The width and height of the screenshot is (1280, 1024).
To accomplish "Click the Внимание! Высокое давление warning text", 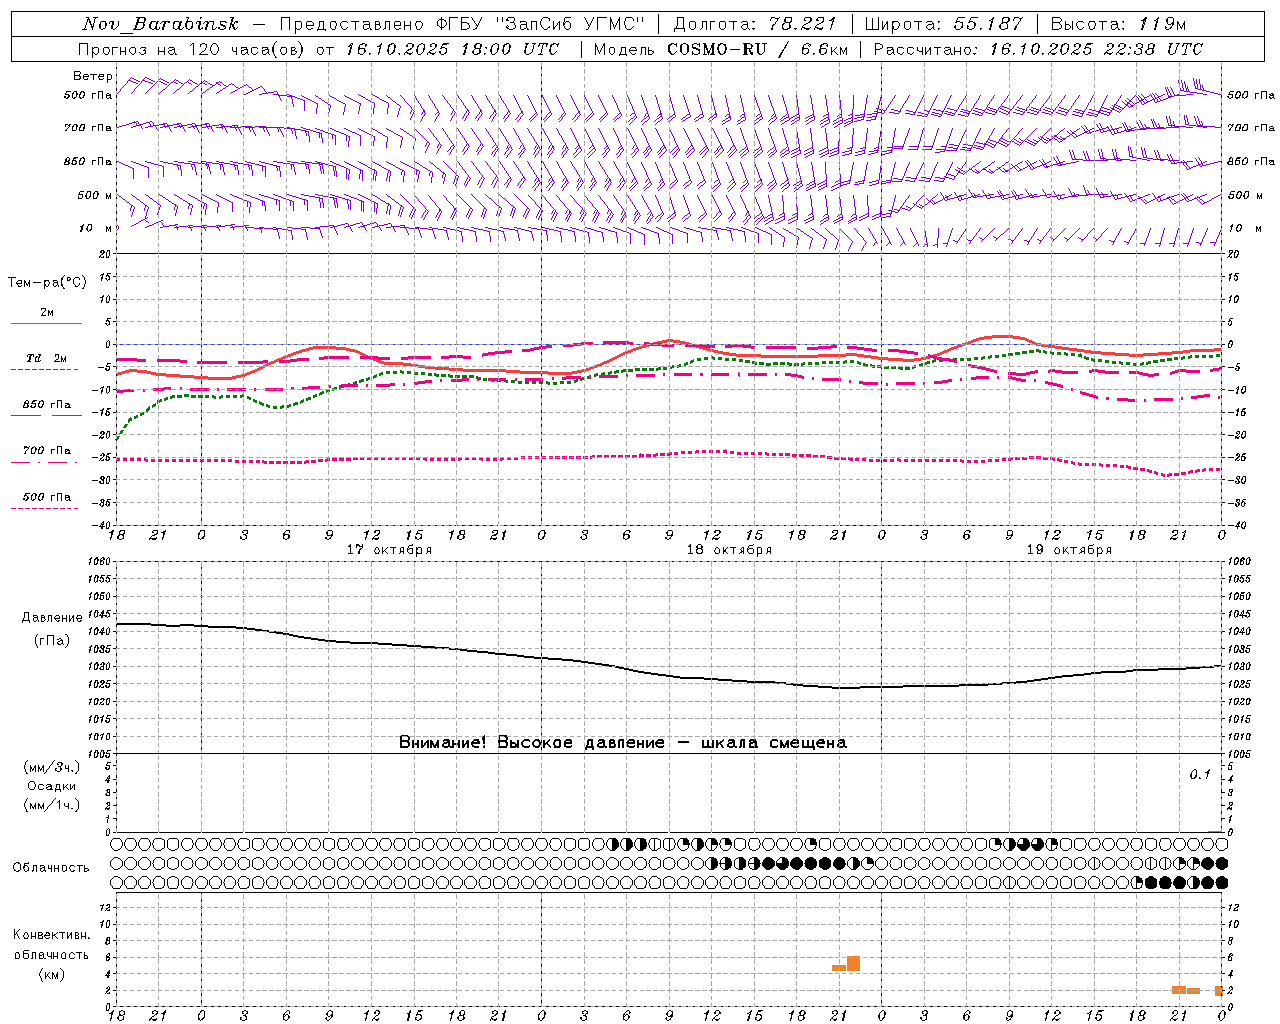I will (x=622, y=743).
